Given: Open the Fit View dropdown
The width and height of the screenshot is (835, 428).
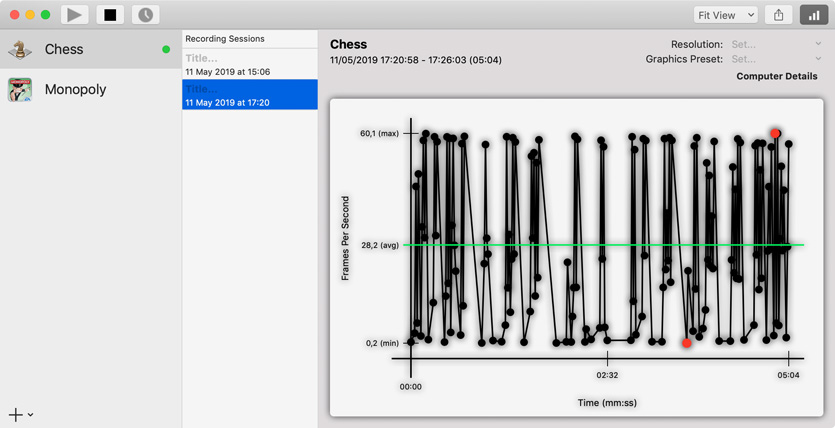Looking at the screenshot, I should [725, 15].
